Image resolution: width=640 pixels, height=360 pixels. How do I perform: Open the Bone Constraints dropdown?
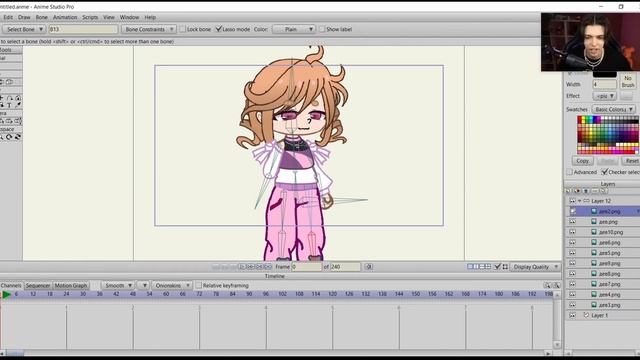pos(149,29)
